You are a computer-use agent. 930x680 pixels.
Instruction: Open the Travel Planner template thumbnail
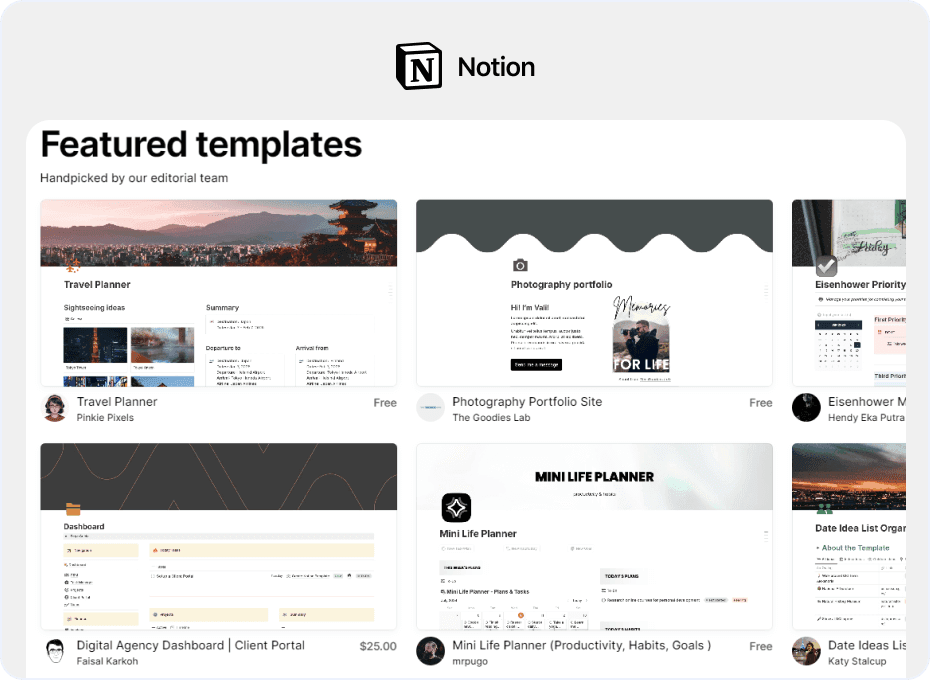tap(218, 293)
